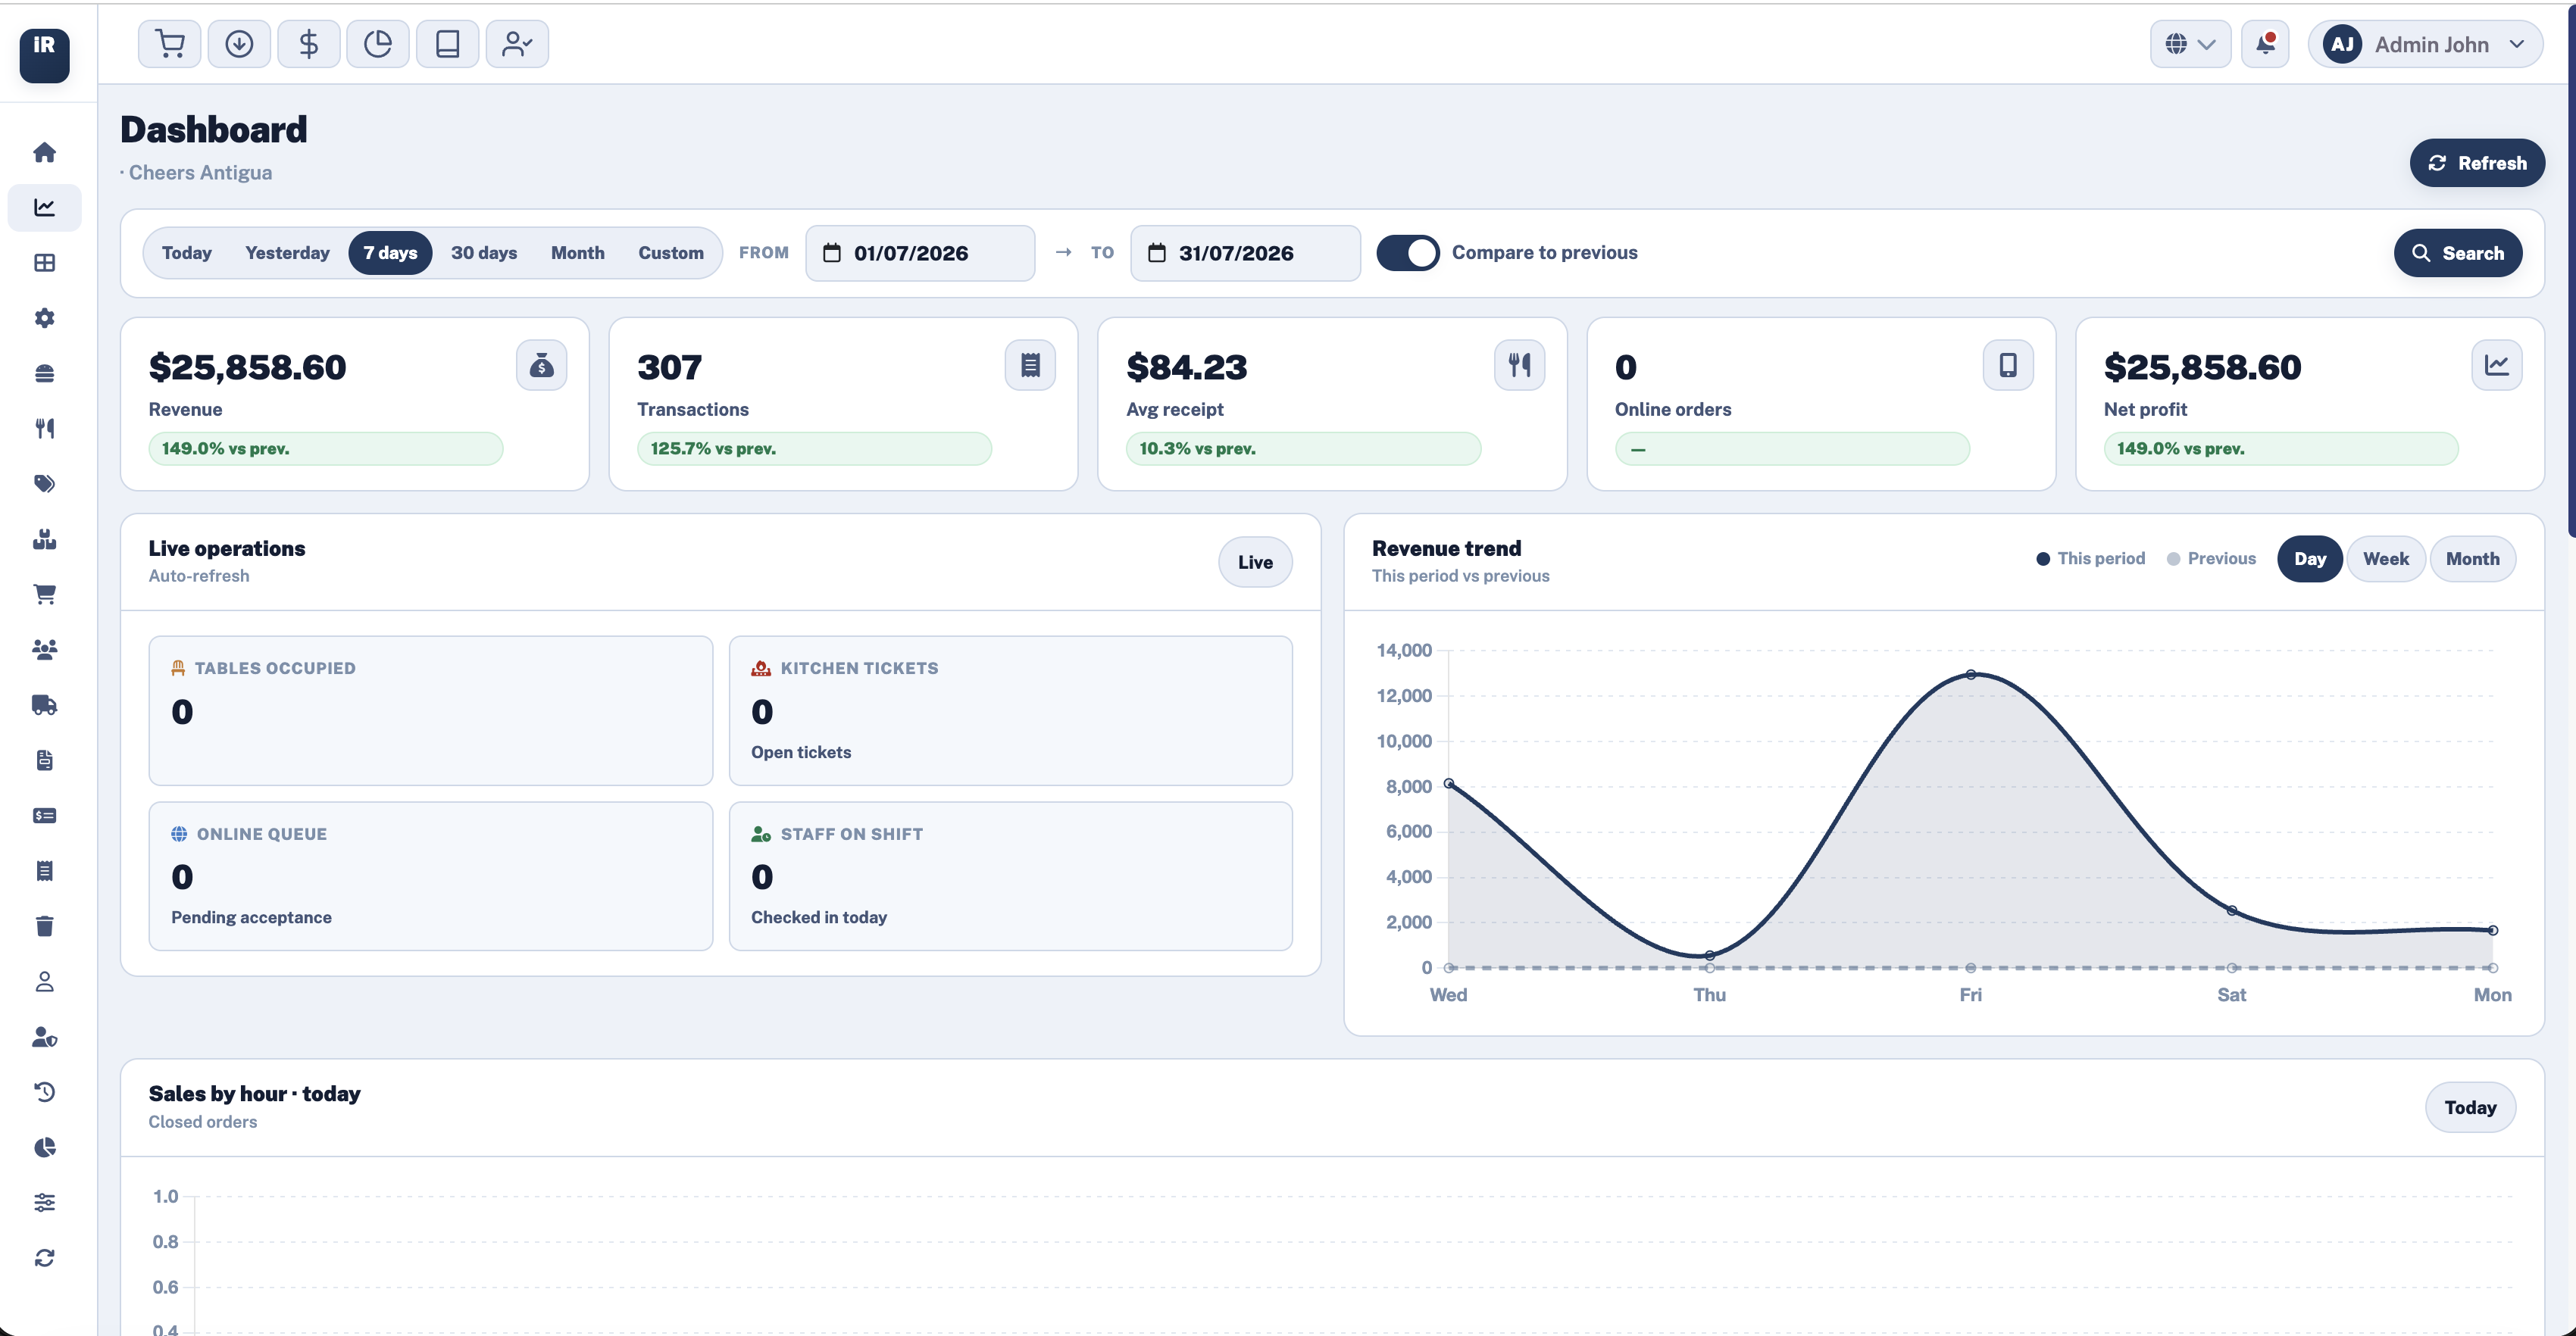This screenshot has height=1336, width=2576.
Task: Click the trash bin sidebar icon
Action: [44, 926]
